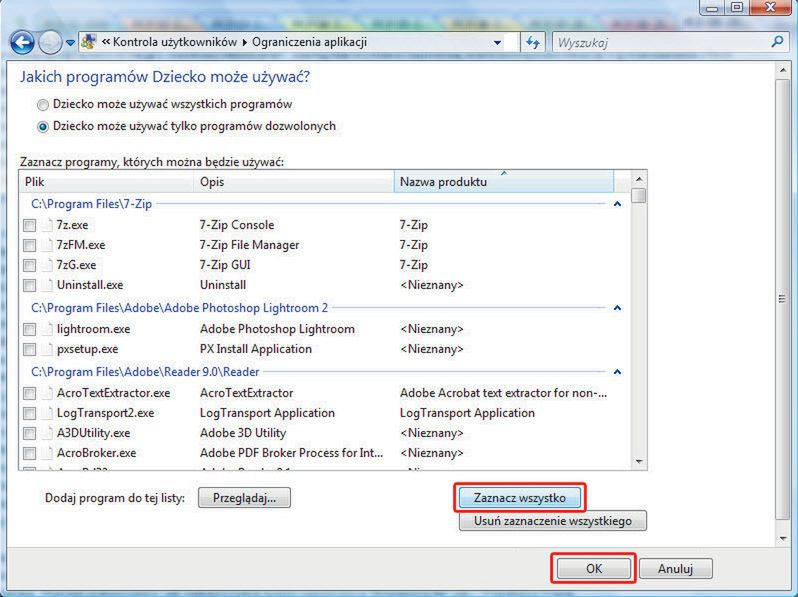The image size is (798, 597).
Task: Collapse the Adobe Photoshop Lightroom 2 group
Action: pos(617,308)
